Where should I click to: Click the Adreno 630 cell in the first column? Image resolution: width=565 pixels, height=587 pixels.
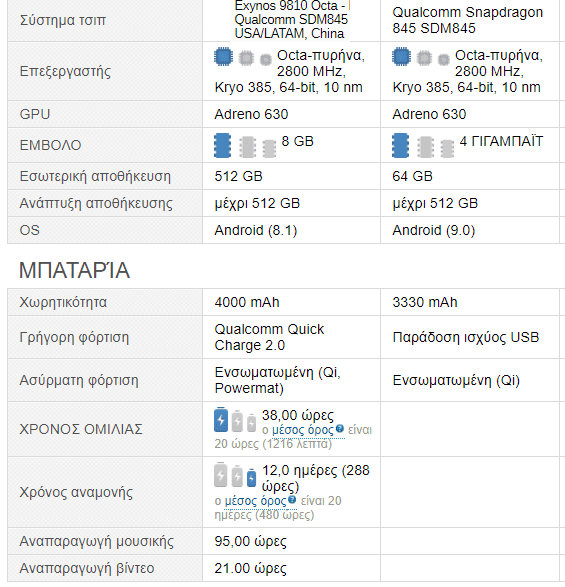[x=291, y=114]
